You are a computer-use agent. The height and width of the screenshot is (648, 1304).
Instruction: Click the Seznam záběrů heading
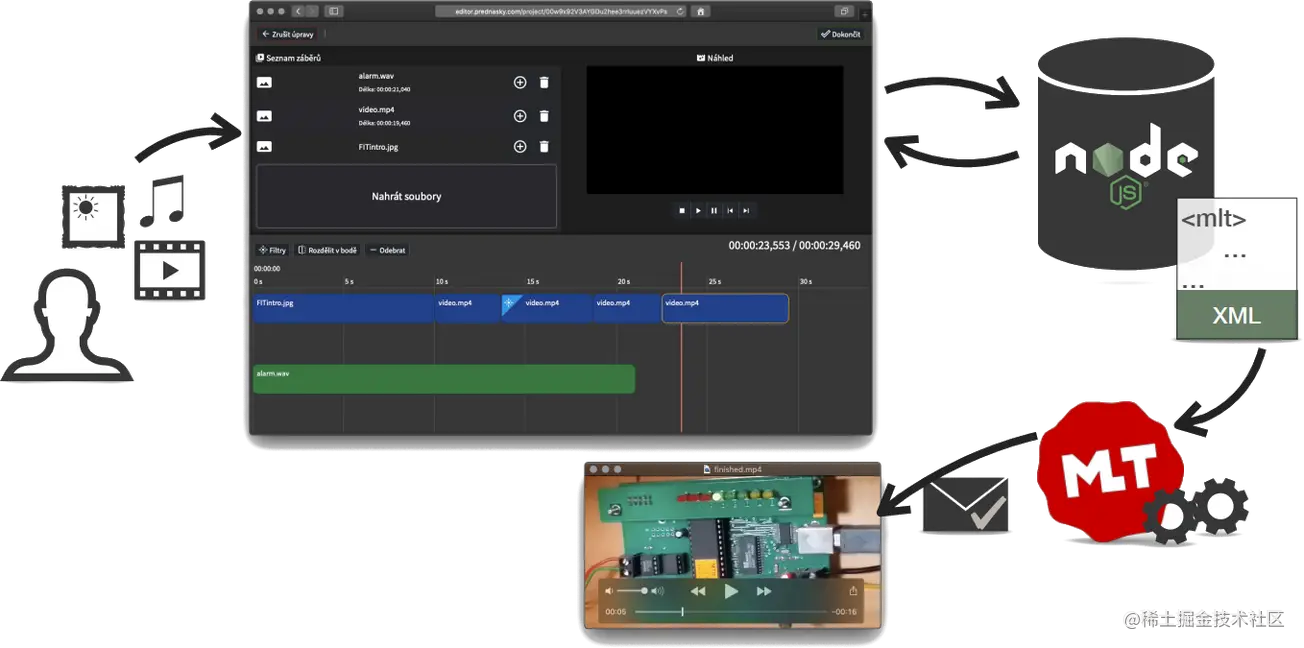(x=288, y=58)
